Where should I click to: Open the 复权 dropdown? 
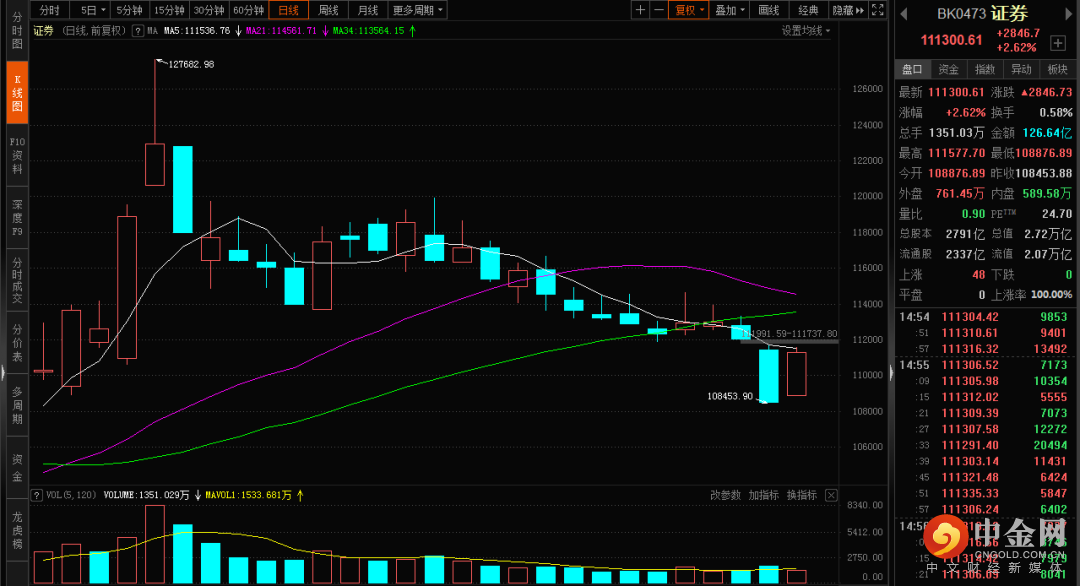[x=689, y=10]
